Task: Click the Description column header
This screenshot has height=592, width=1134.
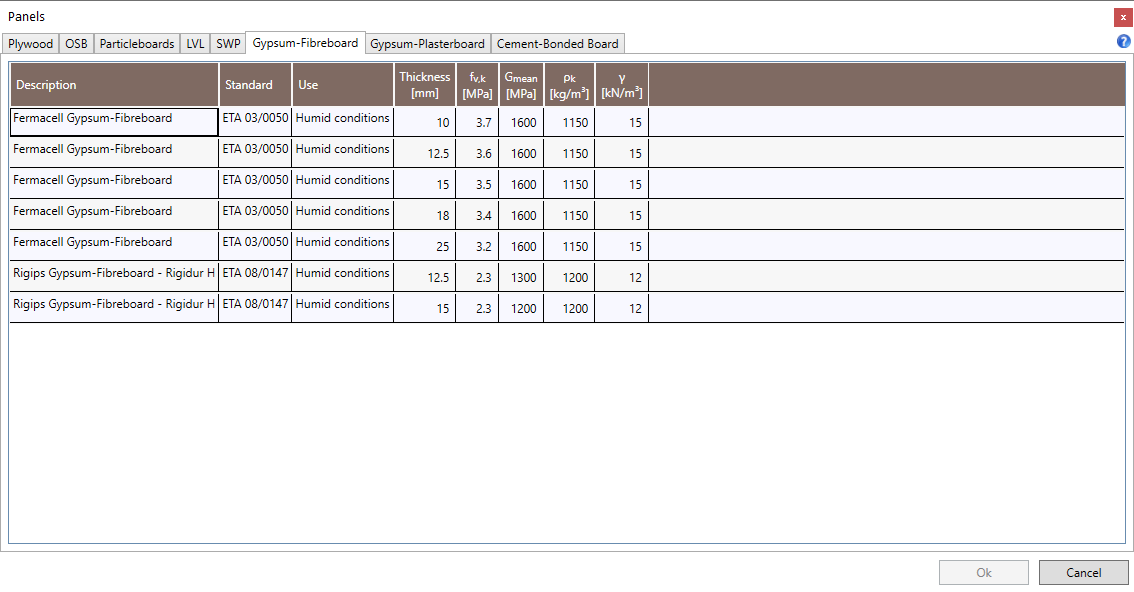Action: coord(114,85)
